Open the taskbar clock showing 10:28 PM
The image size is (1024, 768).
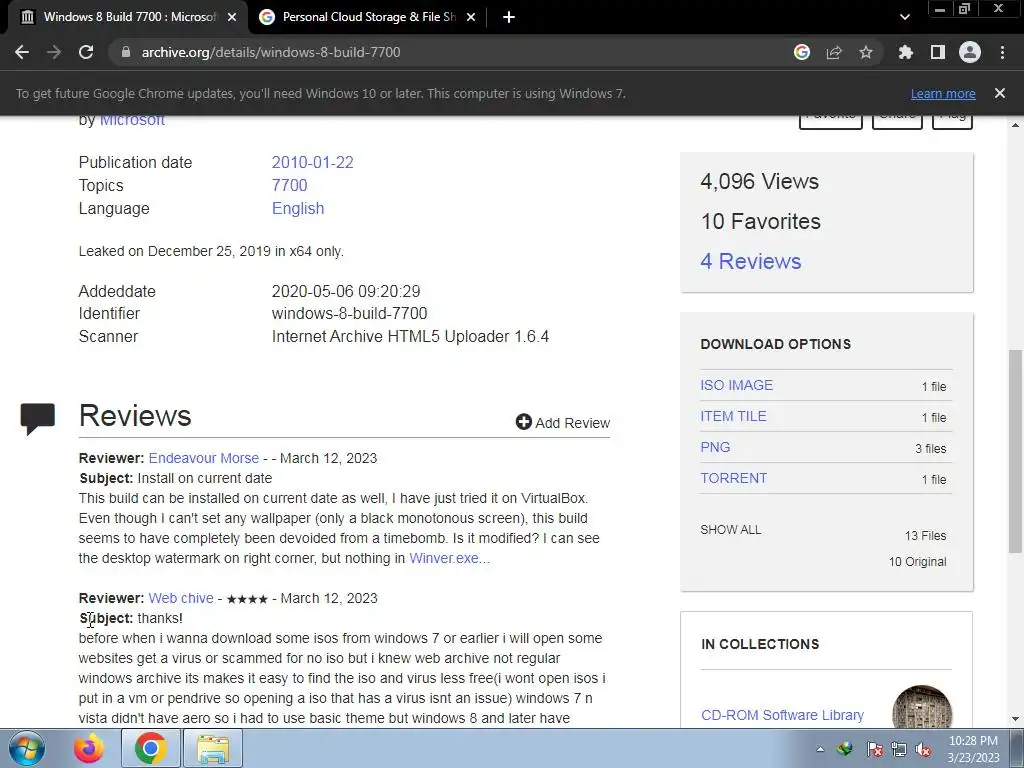973,749
